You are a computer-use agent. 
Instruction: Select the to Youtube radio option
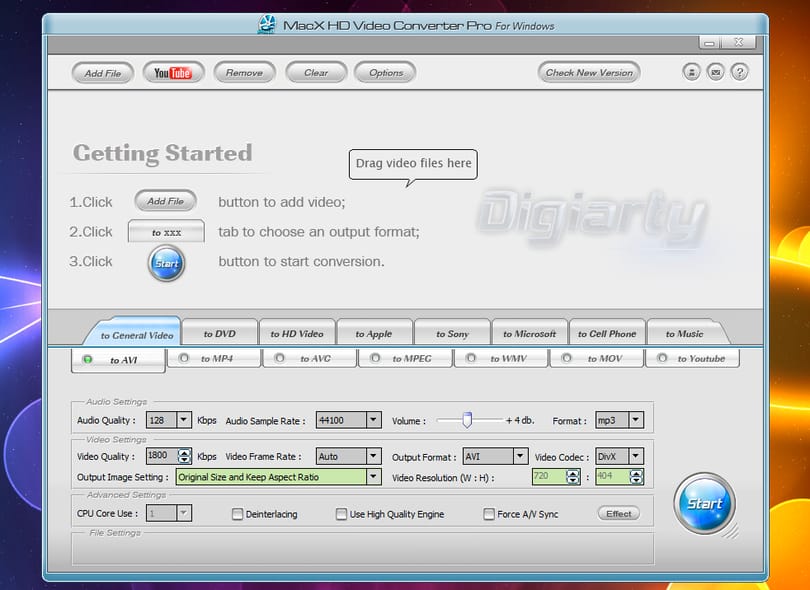pyautogui.click(x=662, y=358)
